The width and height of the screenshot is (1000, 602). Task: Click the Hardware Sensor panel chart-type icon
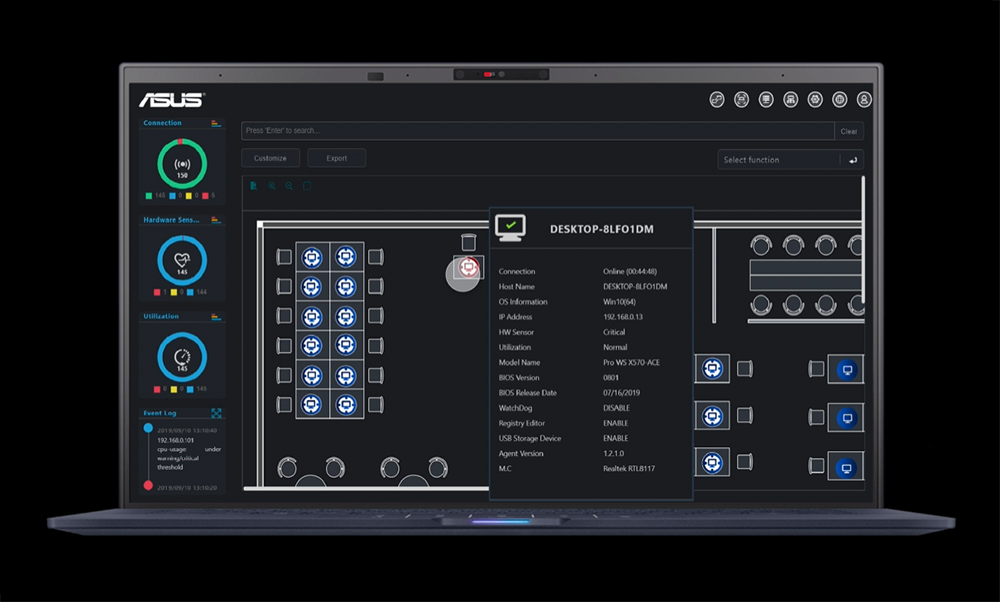tap(216, 220)
